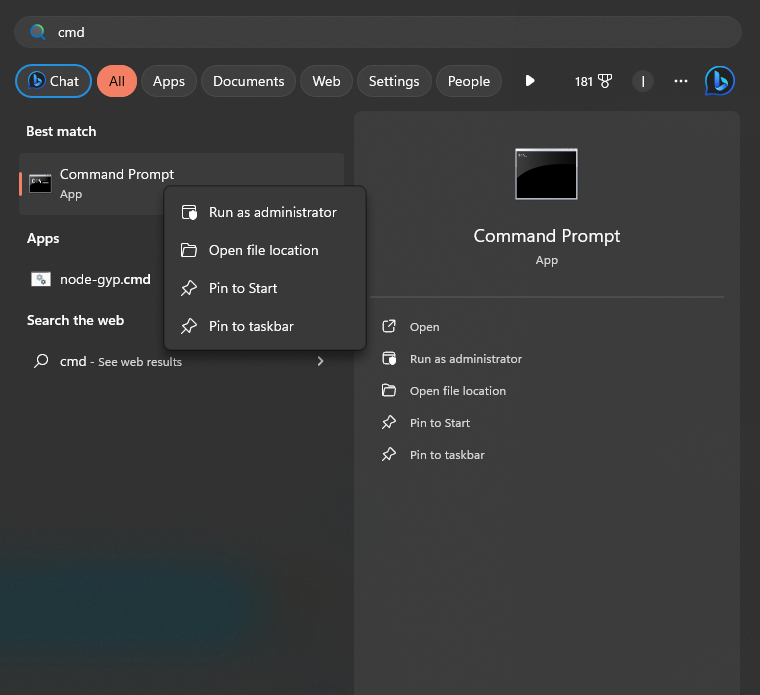
Task: Click the pin icon beside context menu Pin to taskbar
Action: [189, 326]
